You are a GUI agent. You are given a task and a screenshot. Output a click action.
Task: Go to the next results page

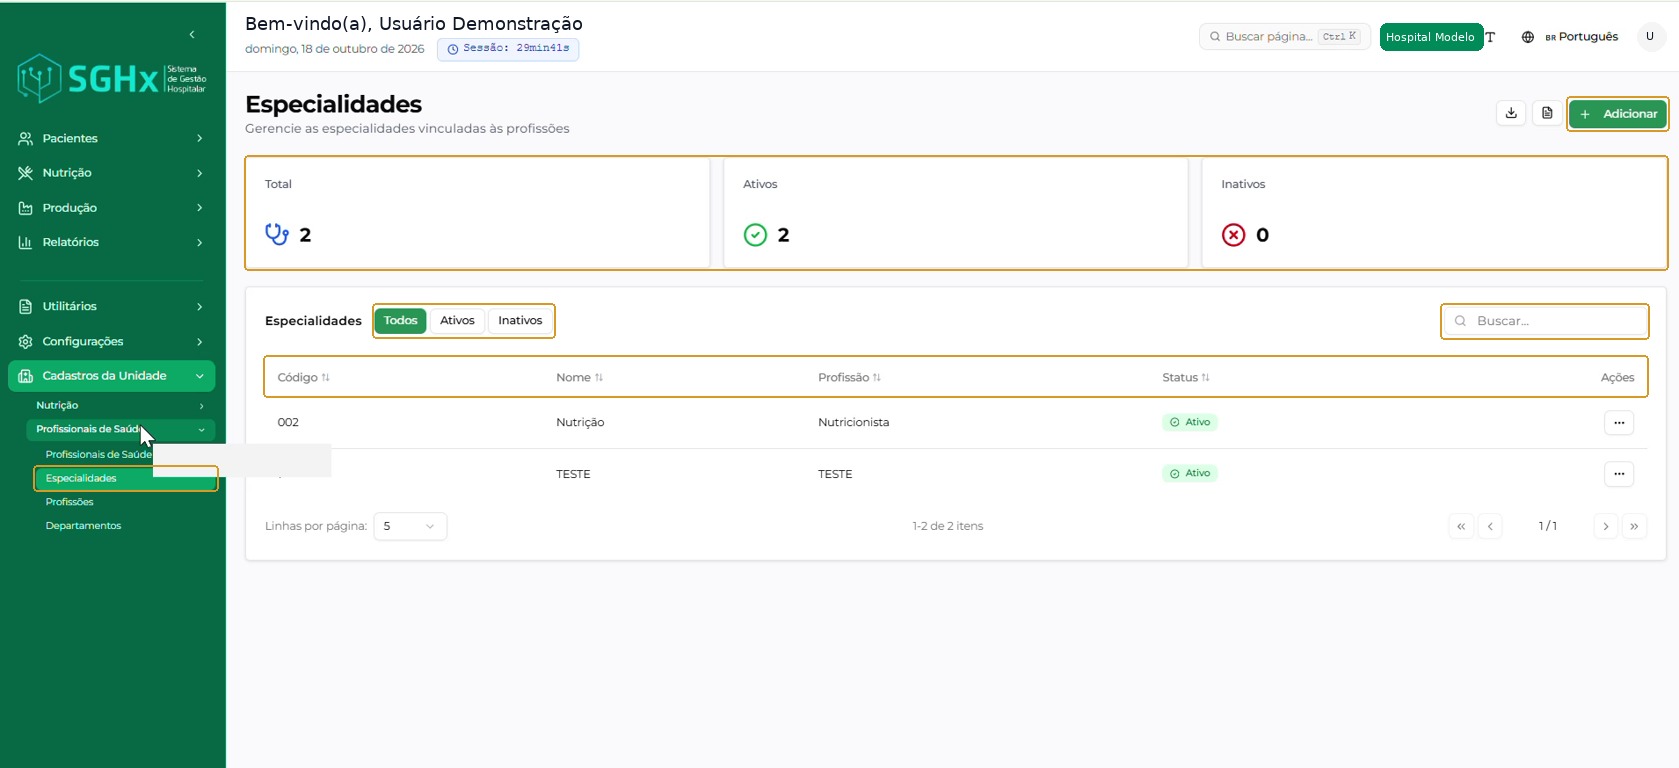1606,526
